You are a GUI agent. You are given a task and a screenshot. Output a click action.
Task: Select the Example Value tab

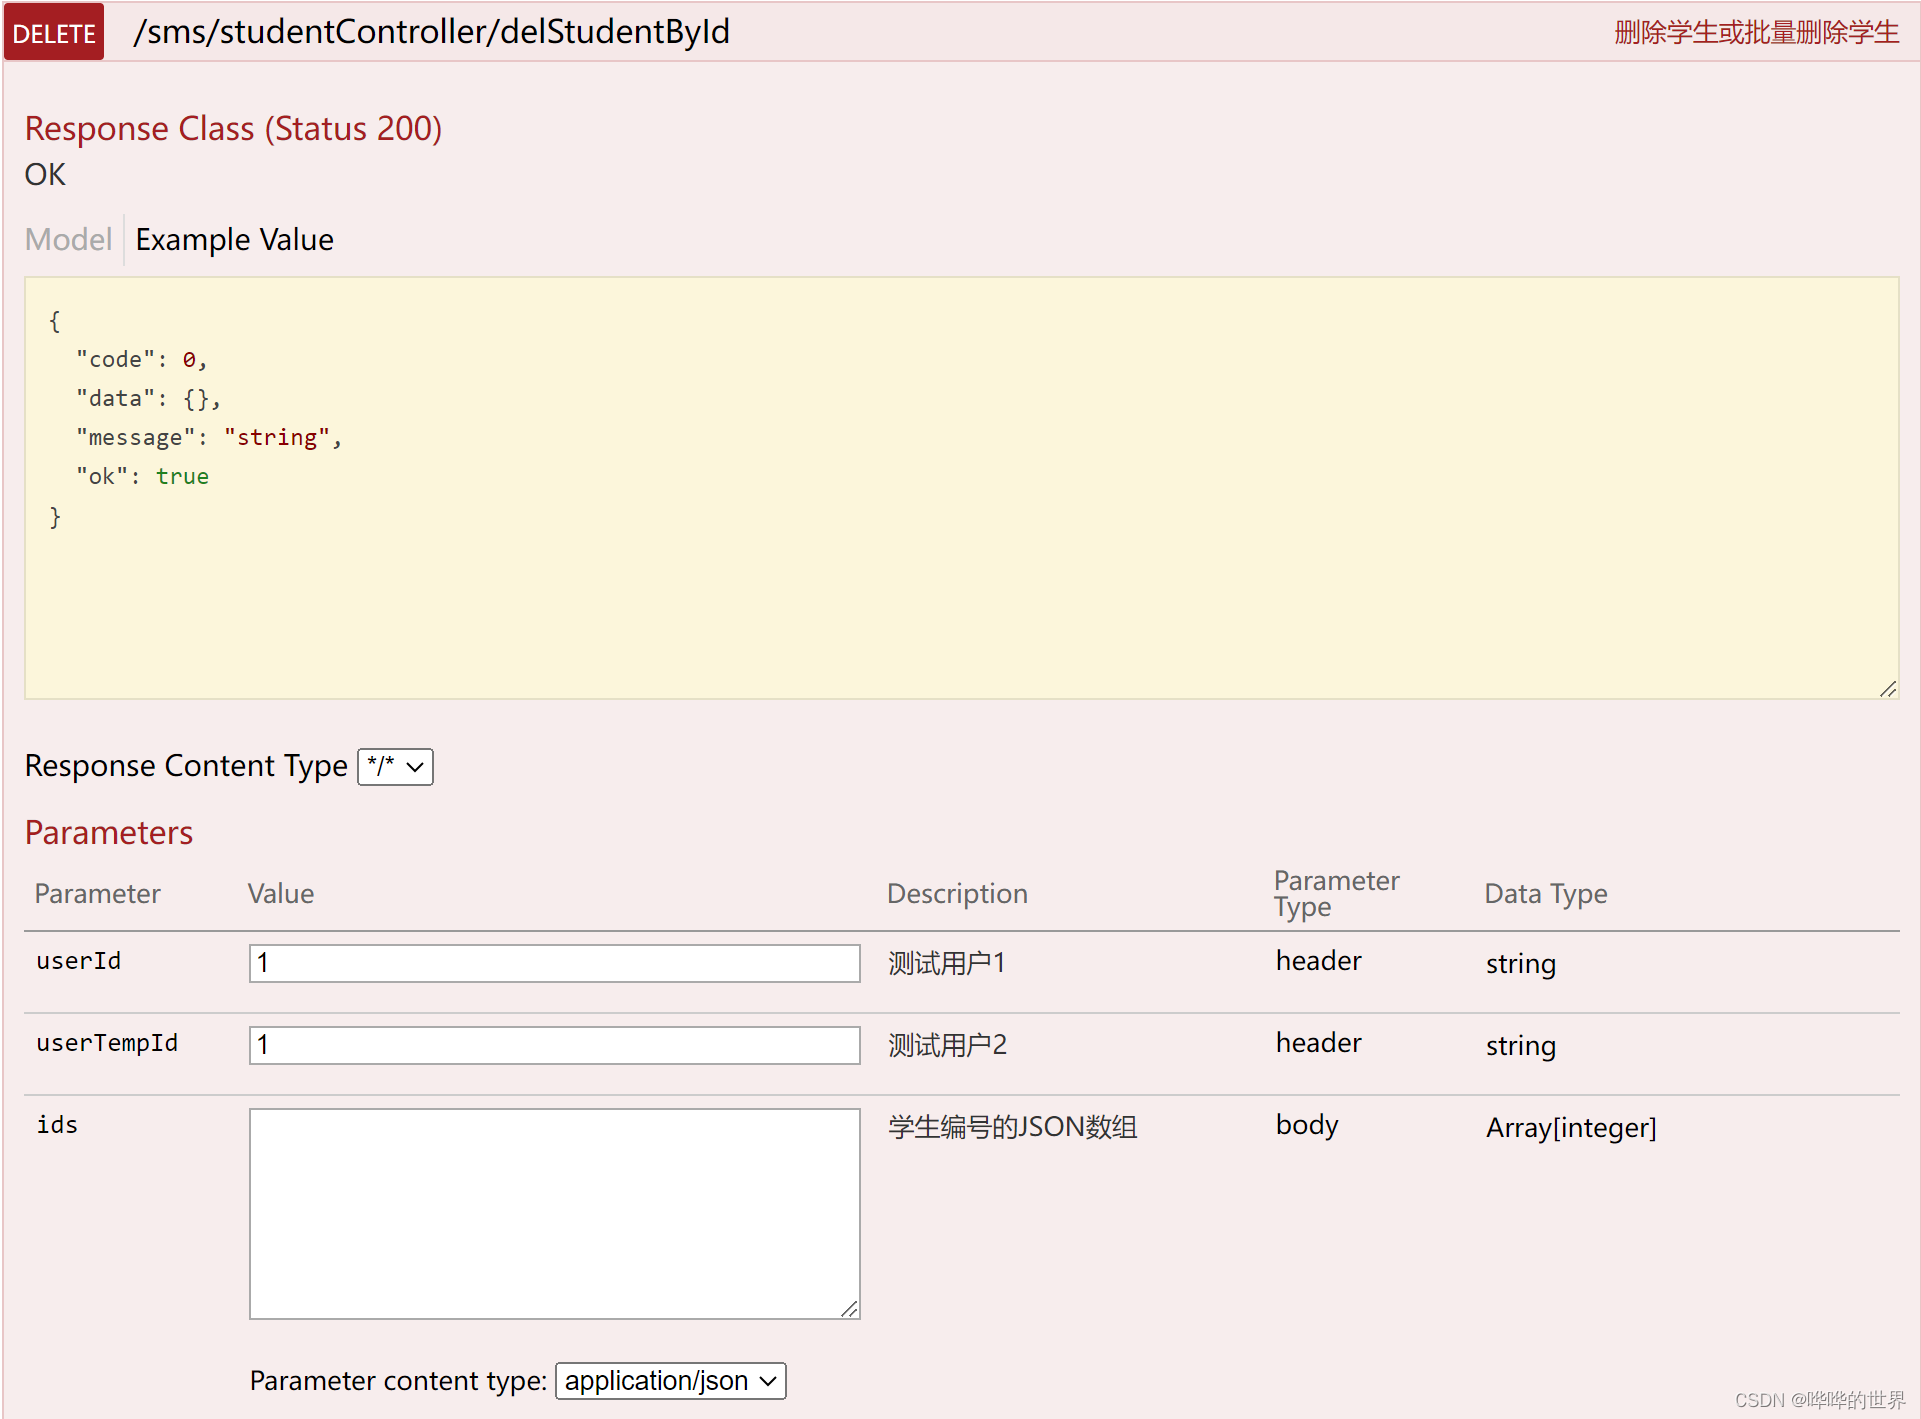coord(234,240)
